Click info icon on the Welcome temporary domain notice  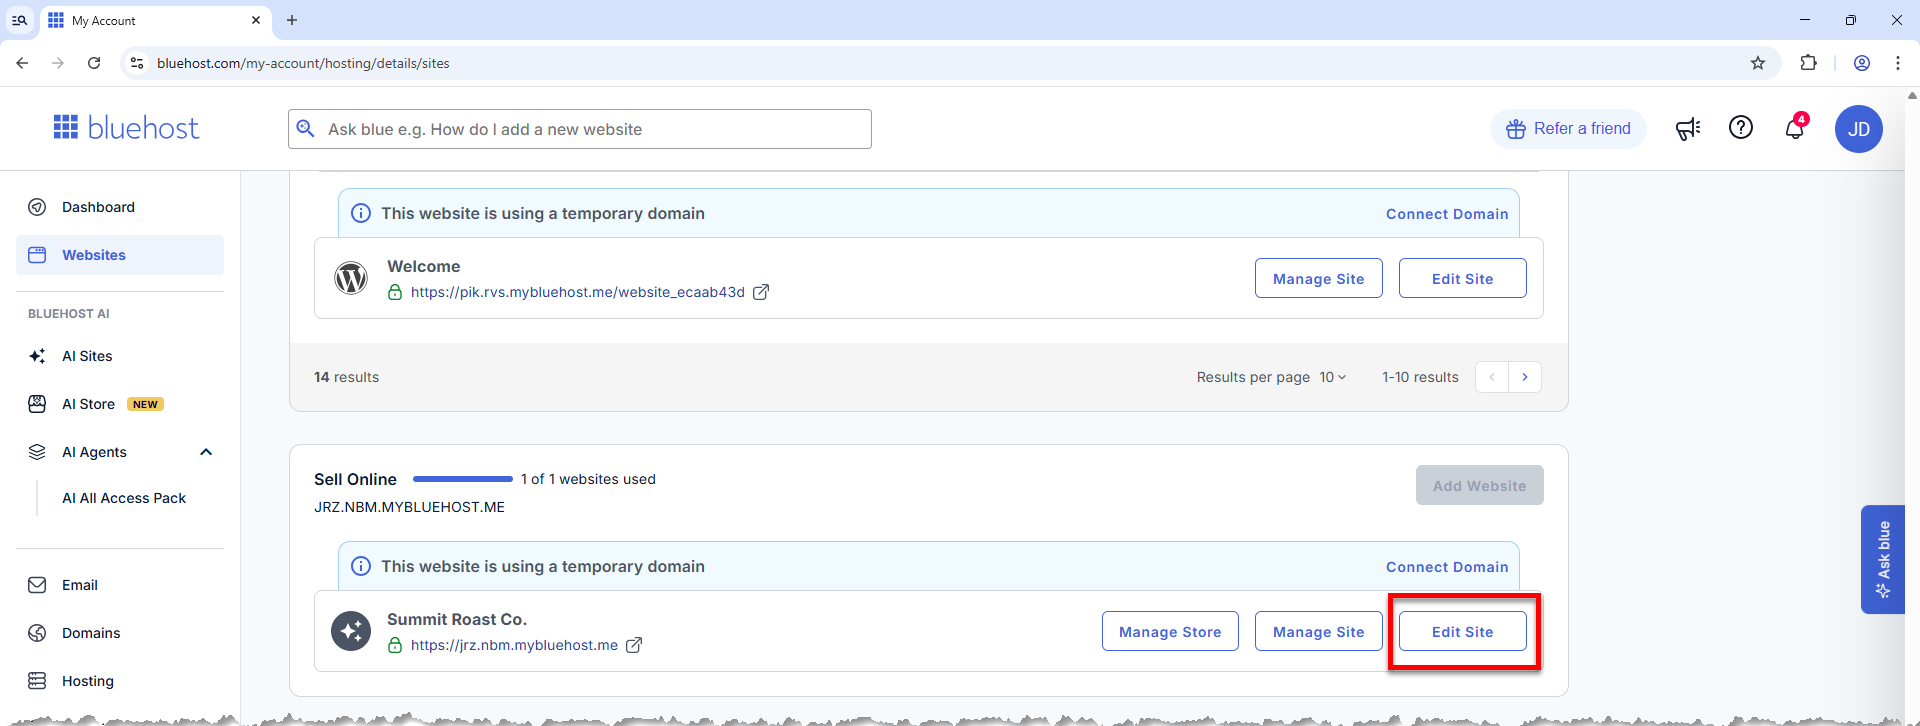click(361, 213)
